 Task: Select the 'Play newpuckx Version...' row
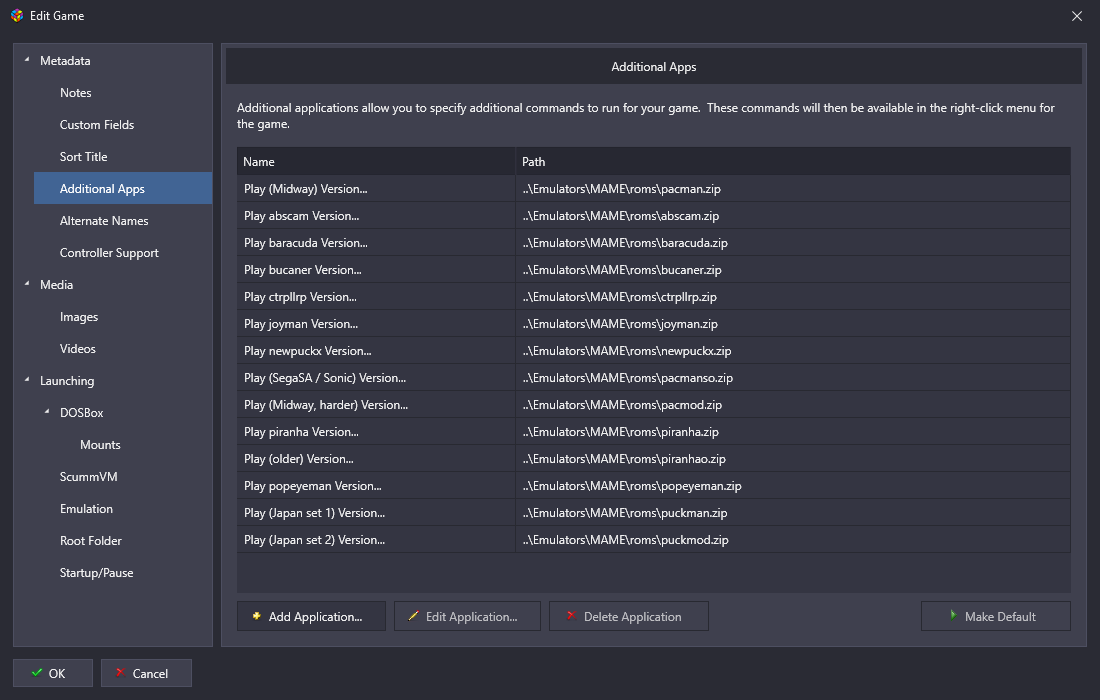654,351
